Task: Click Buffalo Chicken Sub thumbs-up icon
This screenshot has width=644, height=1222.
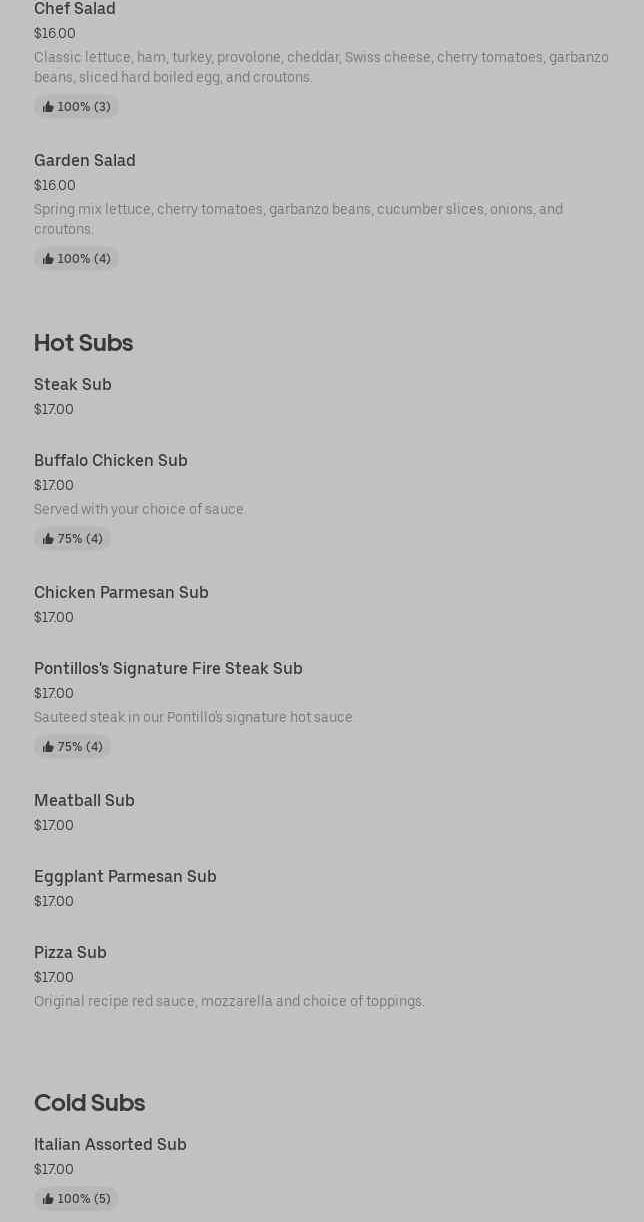Action: point(48,539)
